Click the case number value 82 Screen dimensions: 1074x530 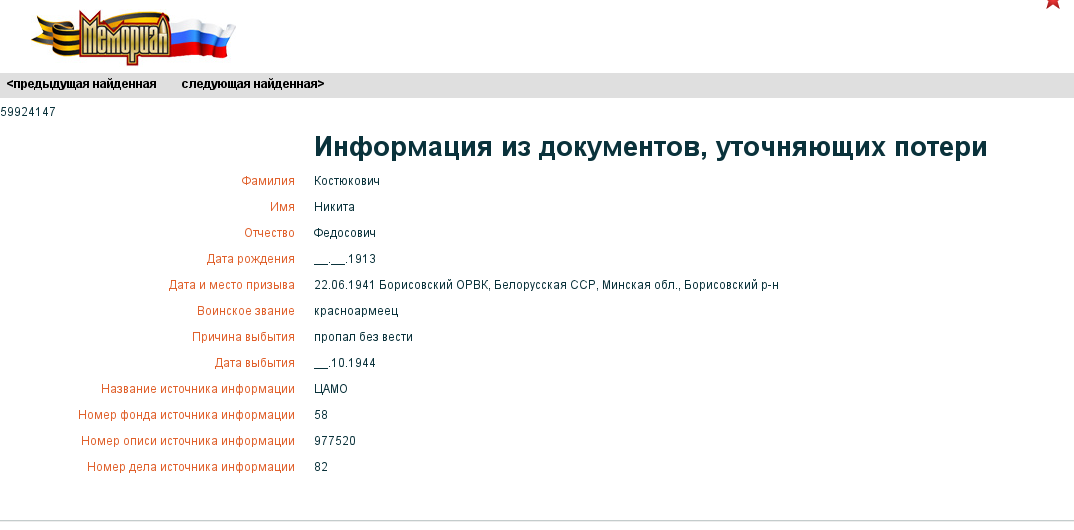[321, 467]
